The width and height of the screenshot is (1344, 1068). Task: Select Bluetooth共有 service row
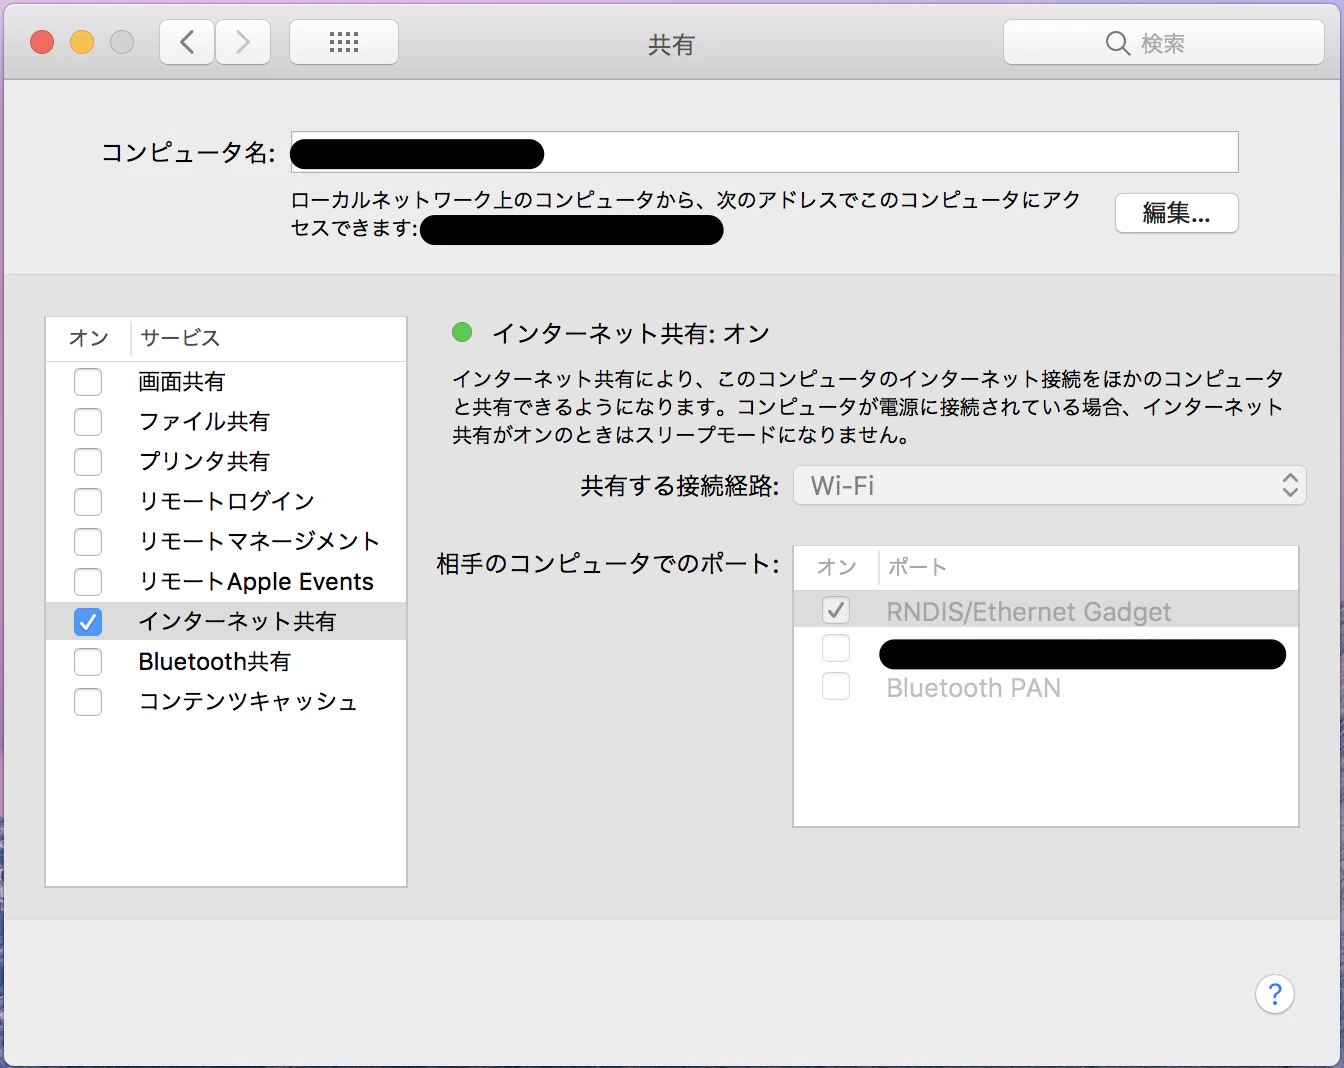[x=226, y=661]
